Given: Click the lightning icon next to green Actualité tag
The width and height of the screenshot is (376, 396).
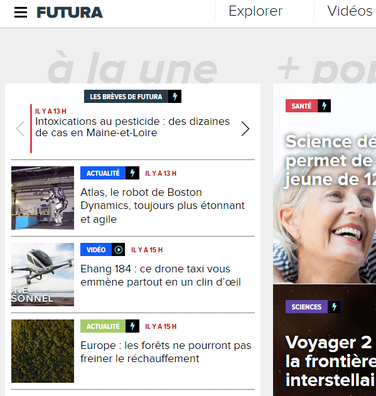Looking at the screenshot, I should (x=132, y=326).
